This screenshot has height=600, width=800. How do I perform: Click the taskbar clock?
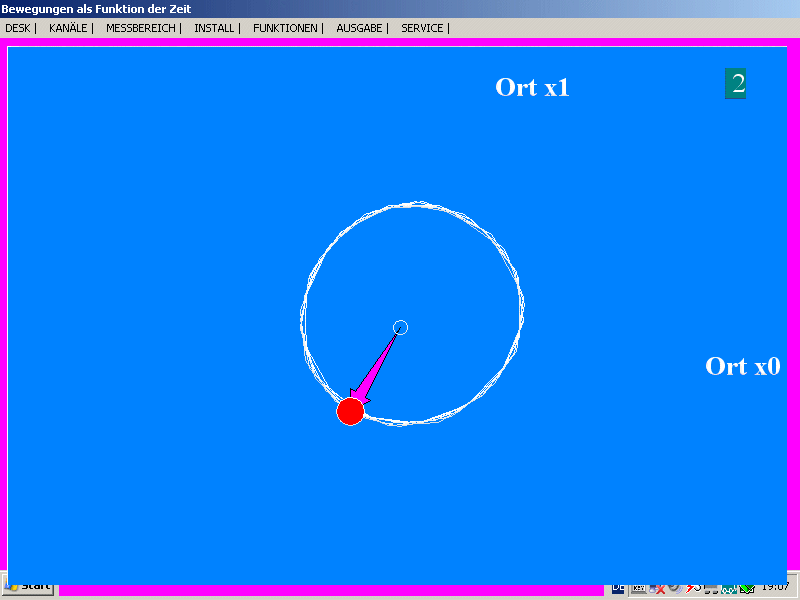click(x=774, y=588)
